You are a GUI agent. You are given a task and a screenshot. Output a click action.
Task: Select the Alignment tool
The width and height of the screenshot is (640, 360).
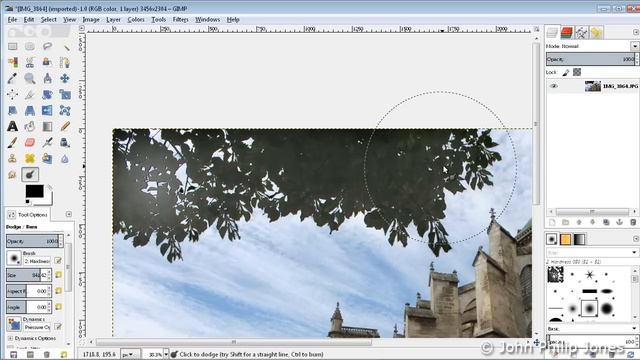coord(13,94)
